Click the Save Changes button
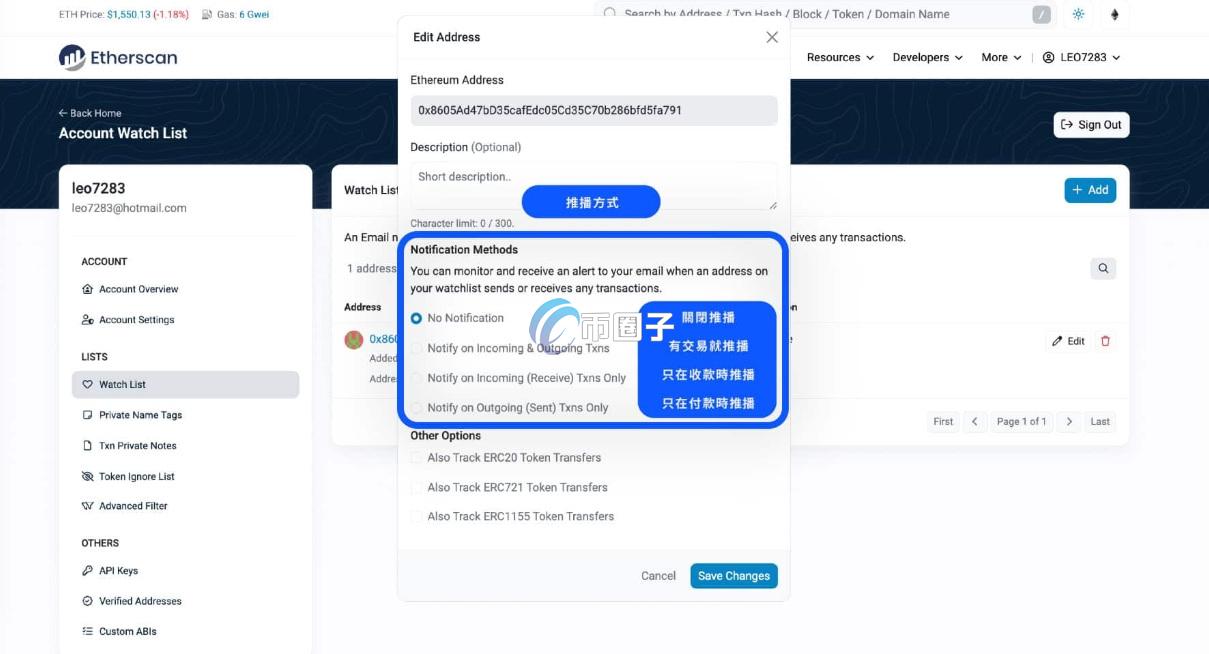The width and height of the screenshot is (1209, 654). pyautogui.click(x=734, y=575)
